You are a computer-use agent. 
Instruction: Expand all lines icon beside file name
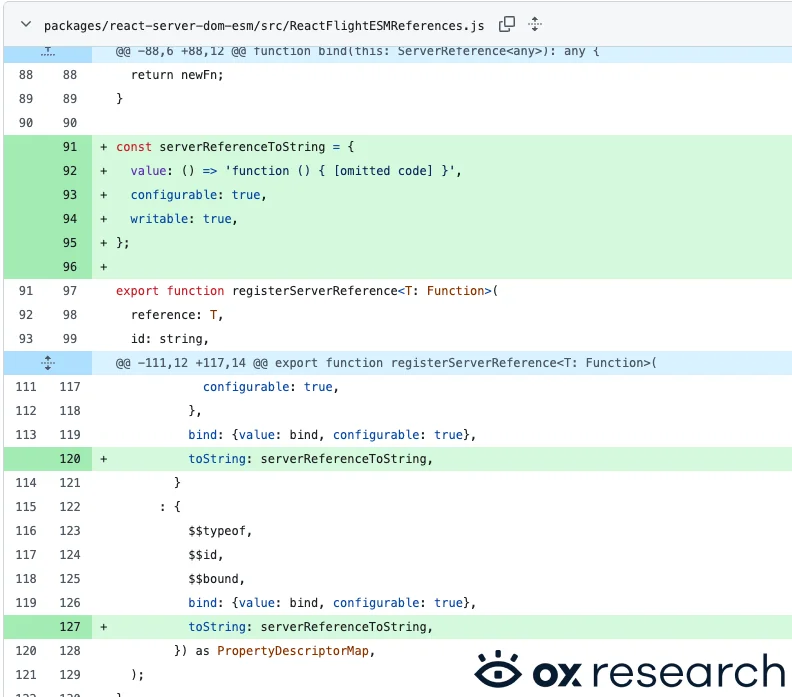535,24
